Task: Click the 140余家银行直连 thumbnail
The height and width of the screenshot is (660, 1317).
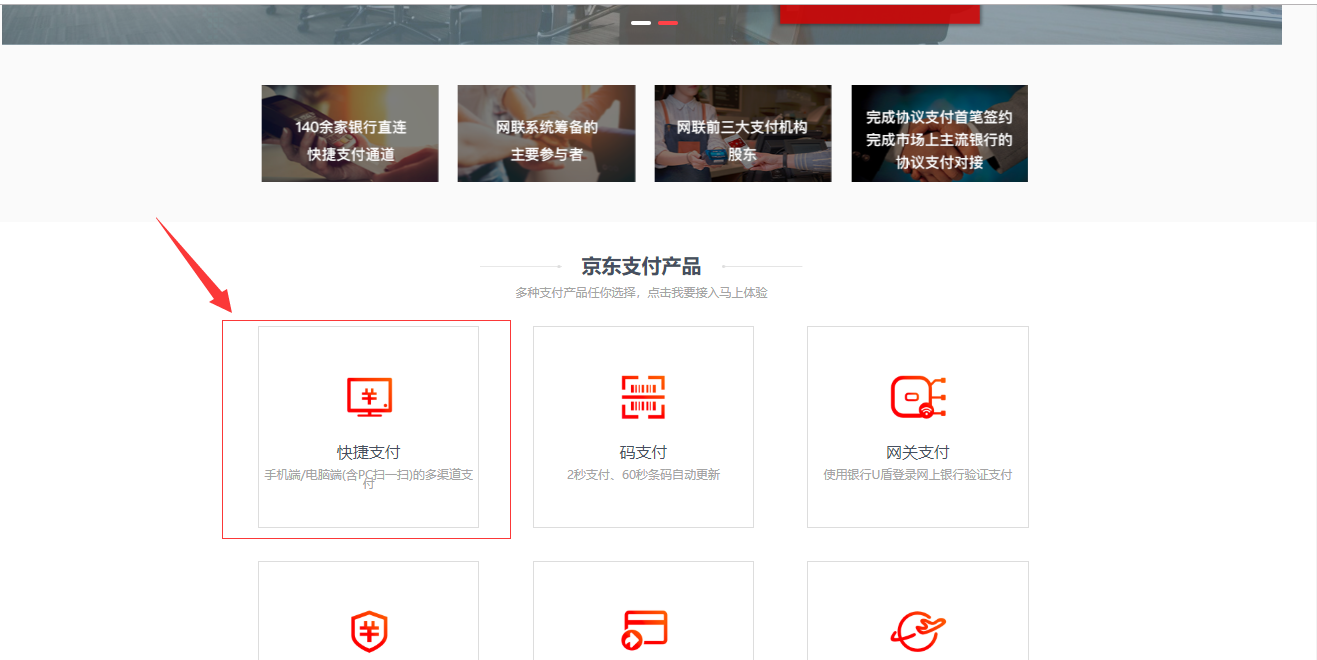Action: (x=350, y=134)
